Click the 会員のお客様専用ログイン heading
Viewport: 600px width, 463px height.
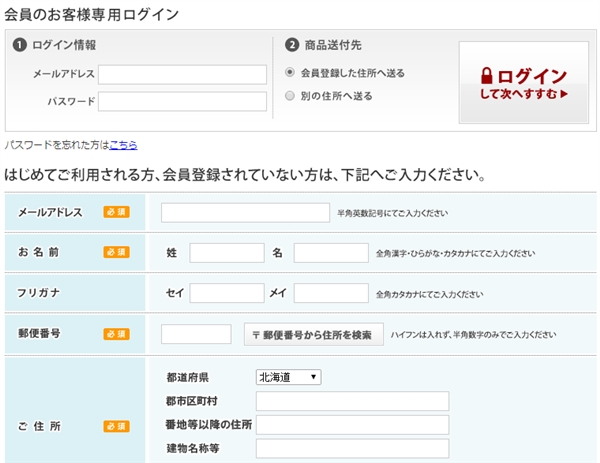tap(91, 15)
